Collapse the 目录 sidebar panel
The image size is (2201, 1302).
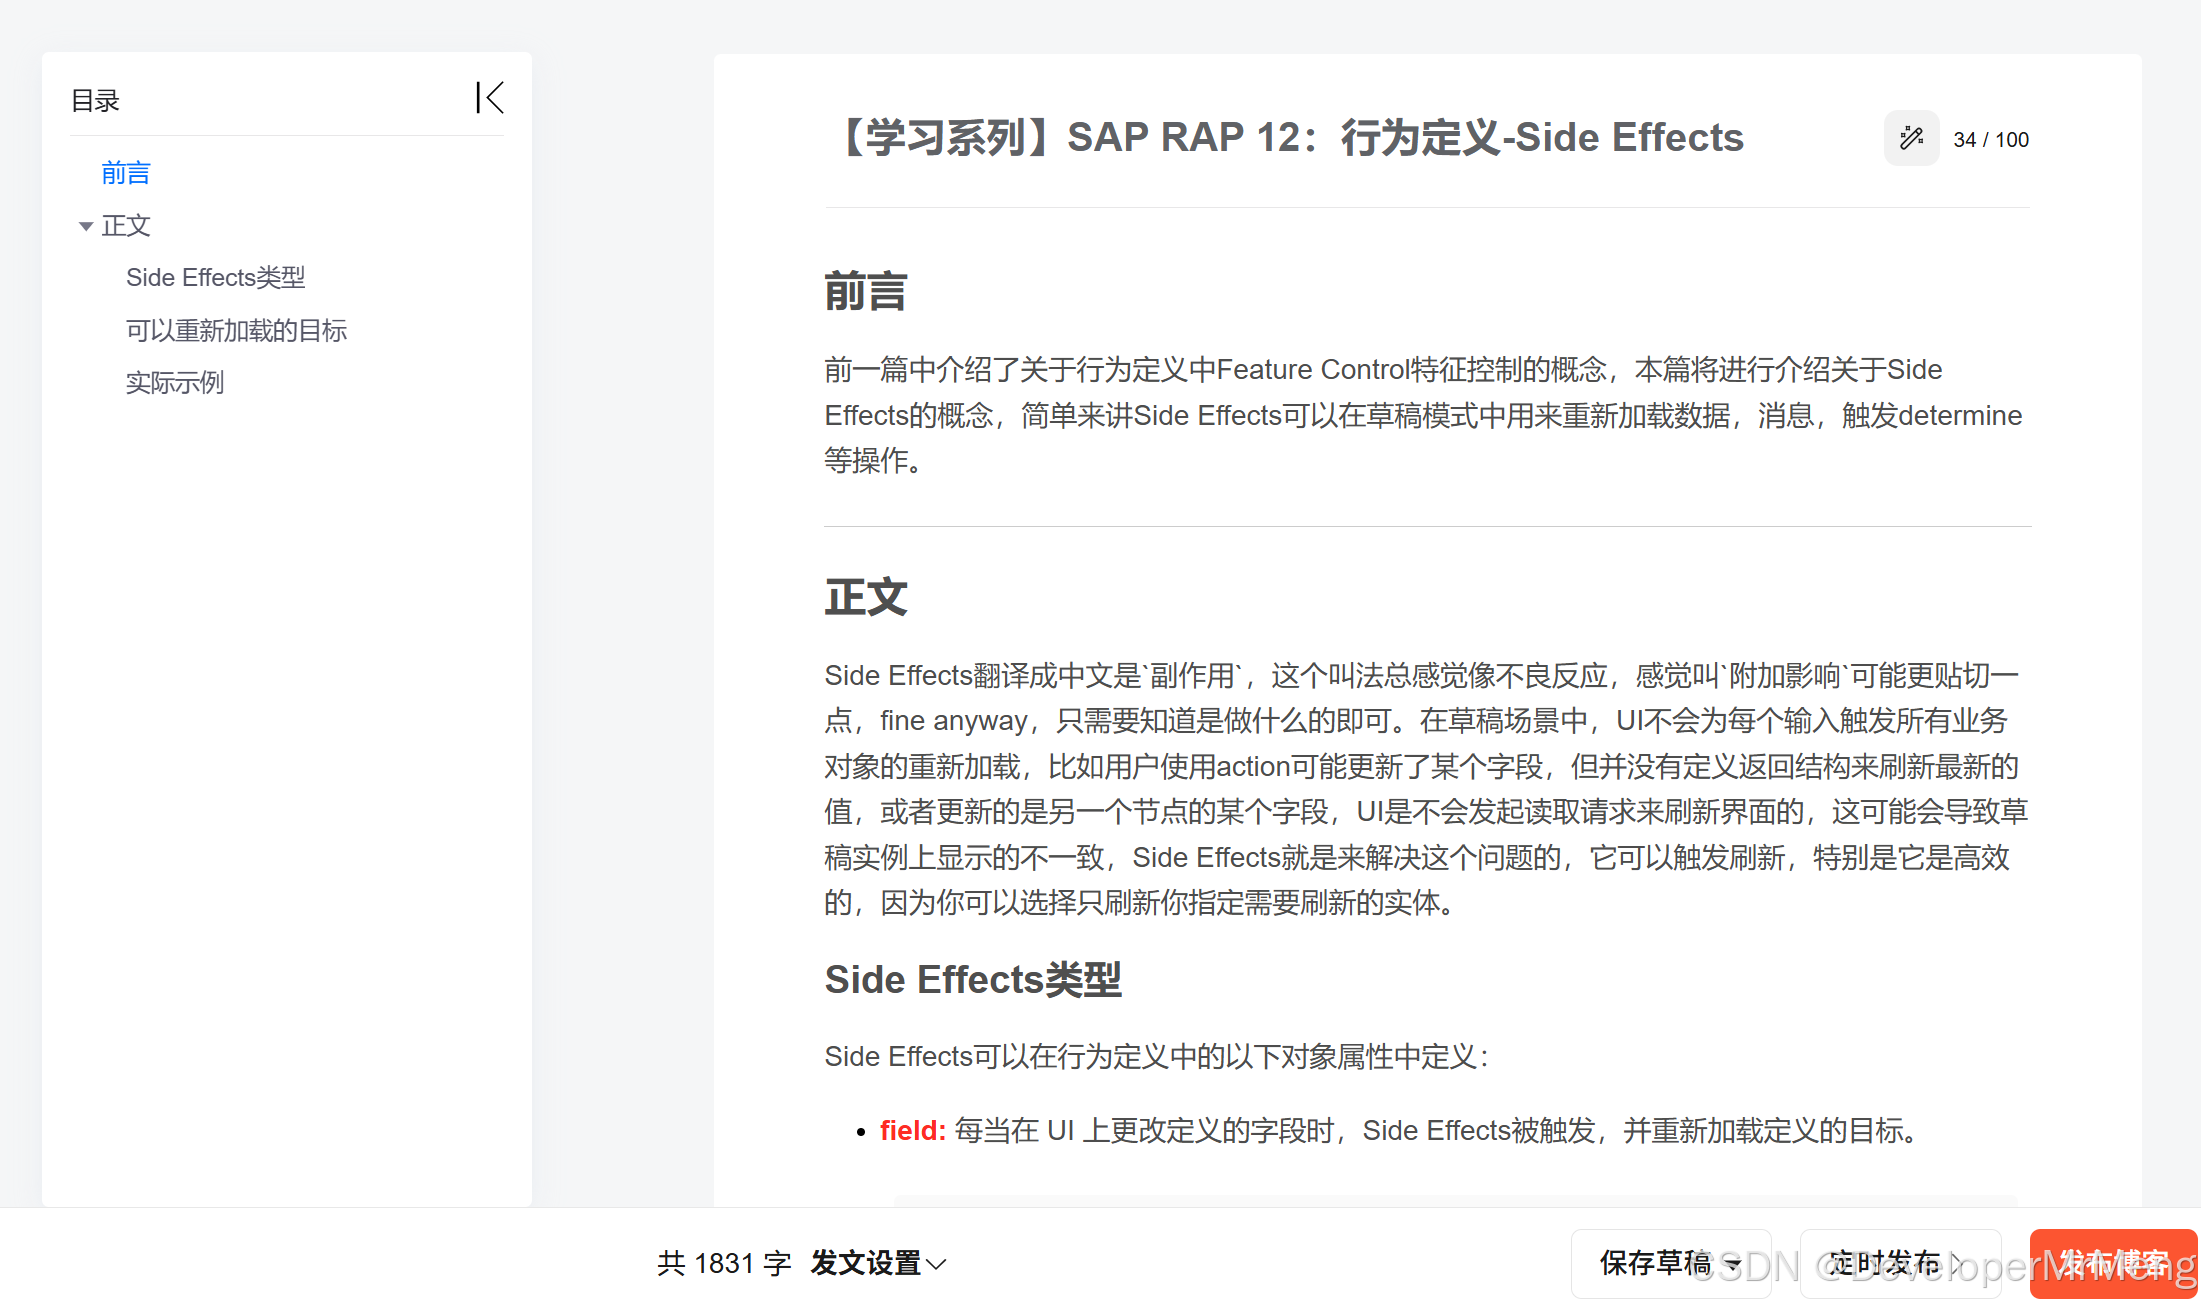click(489, 98)
